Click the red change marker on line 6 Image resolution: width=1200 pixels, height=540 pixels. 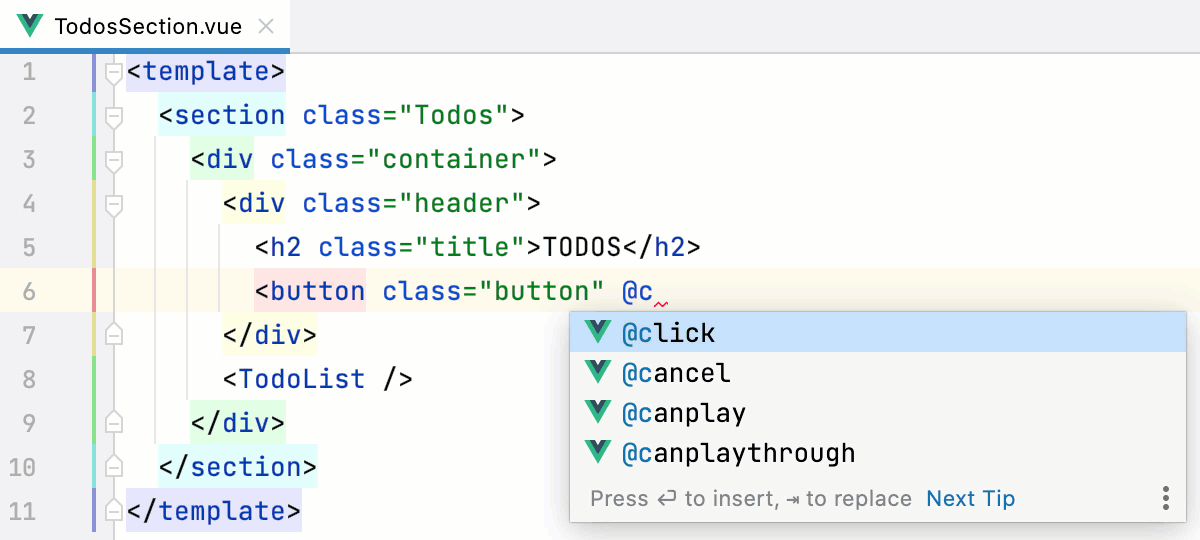pos(94,291)
